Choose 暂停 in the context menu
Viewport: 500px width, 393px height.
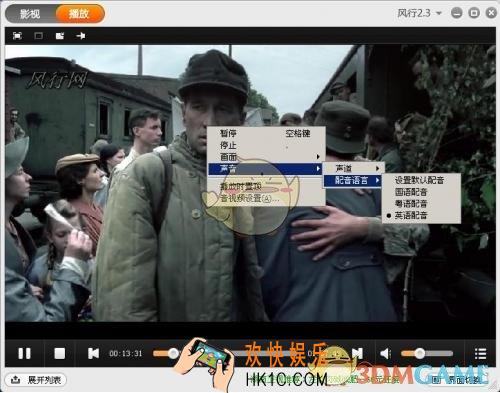pos(266,133)
